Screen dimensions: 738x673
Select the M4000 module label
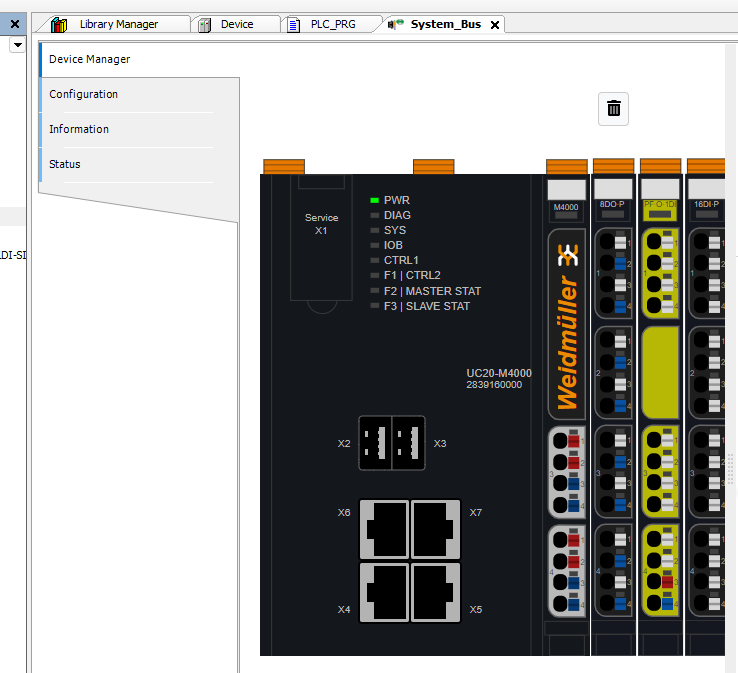pyautogui.click(x=566, y=207)
